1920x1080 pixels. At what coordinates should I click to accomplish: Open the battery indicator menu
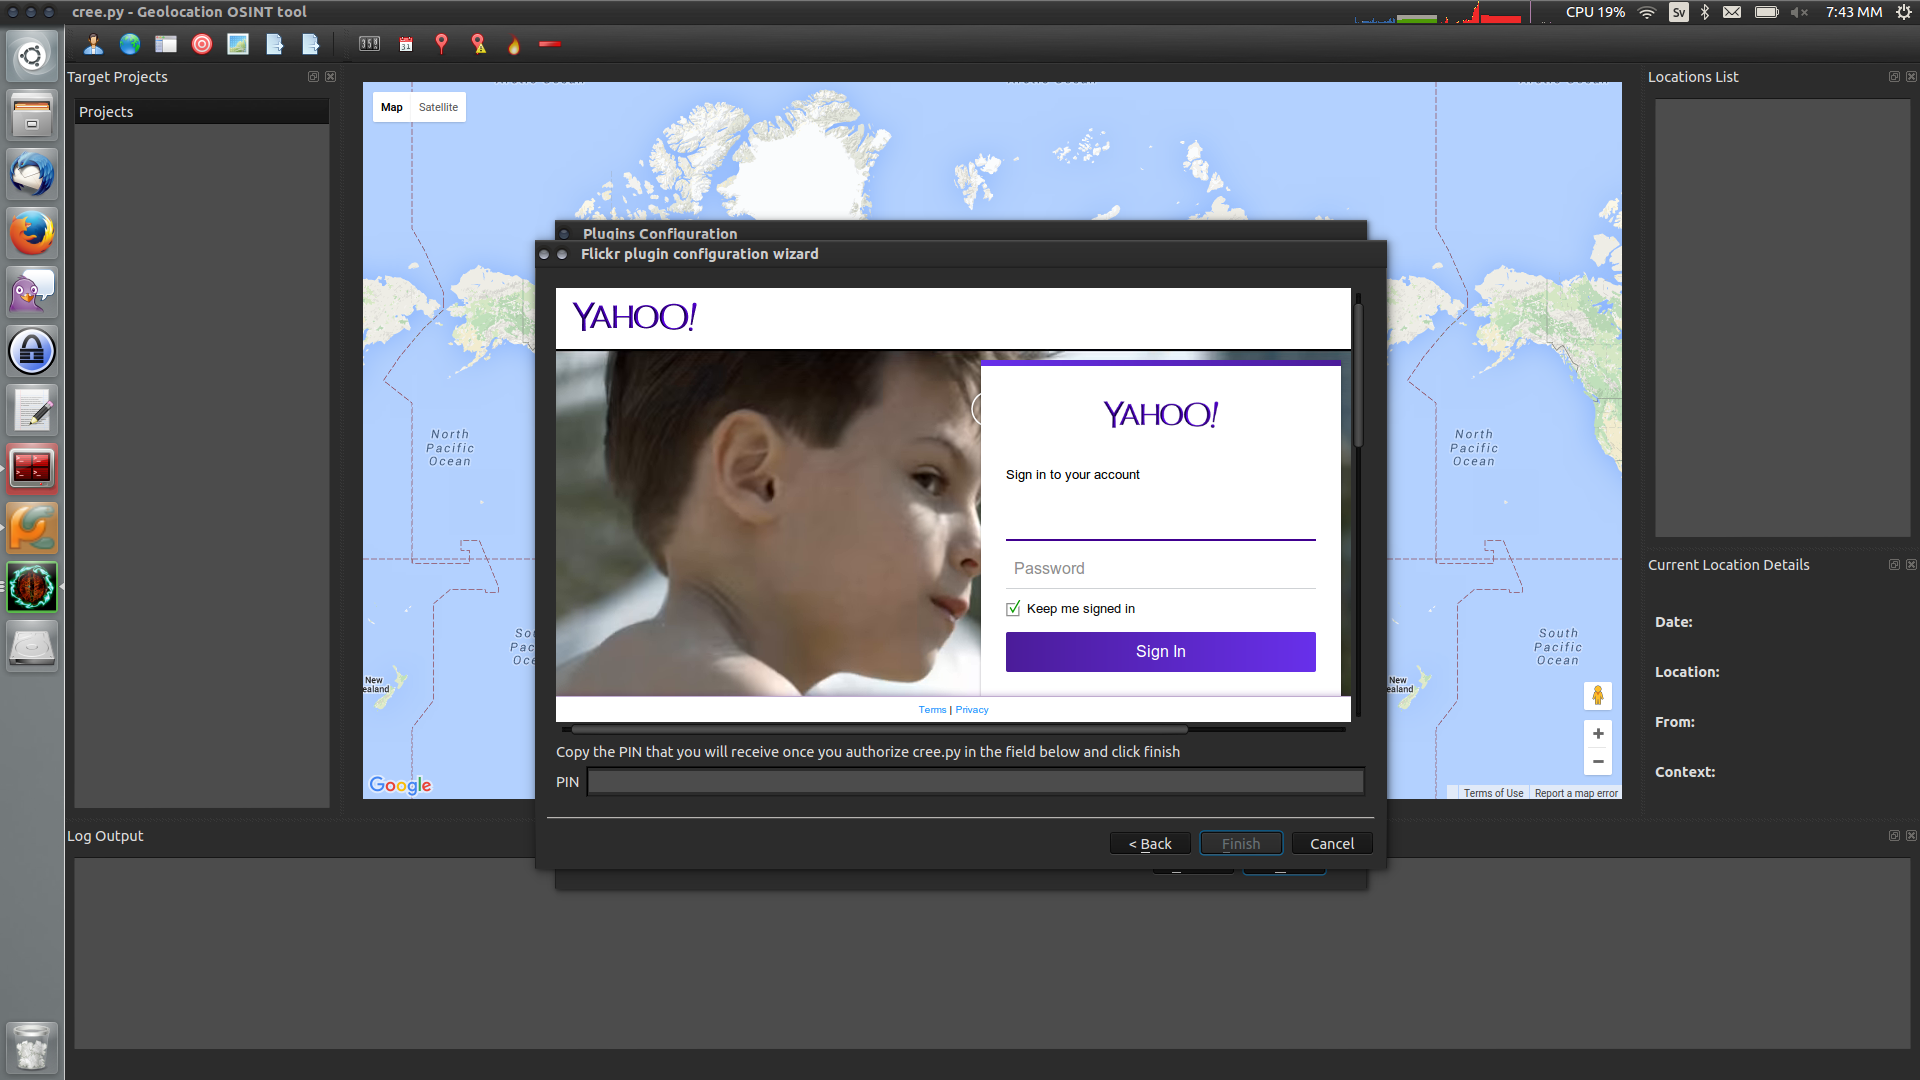coord(1767,12)
